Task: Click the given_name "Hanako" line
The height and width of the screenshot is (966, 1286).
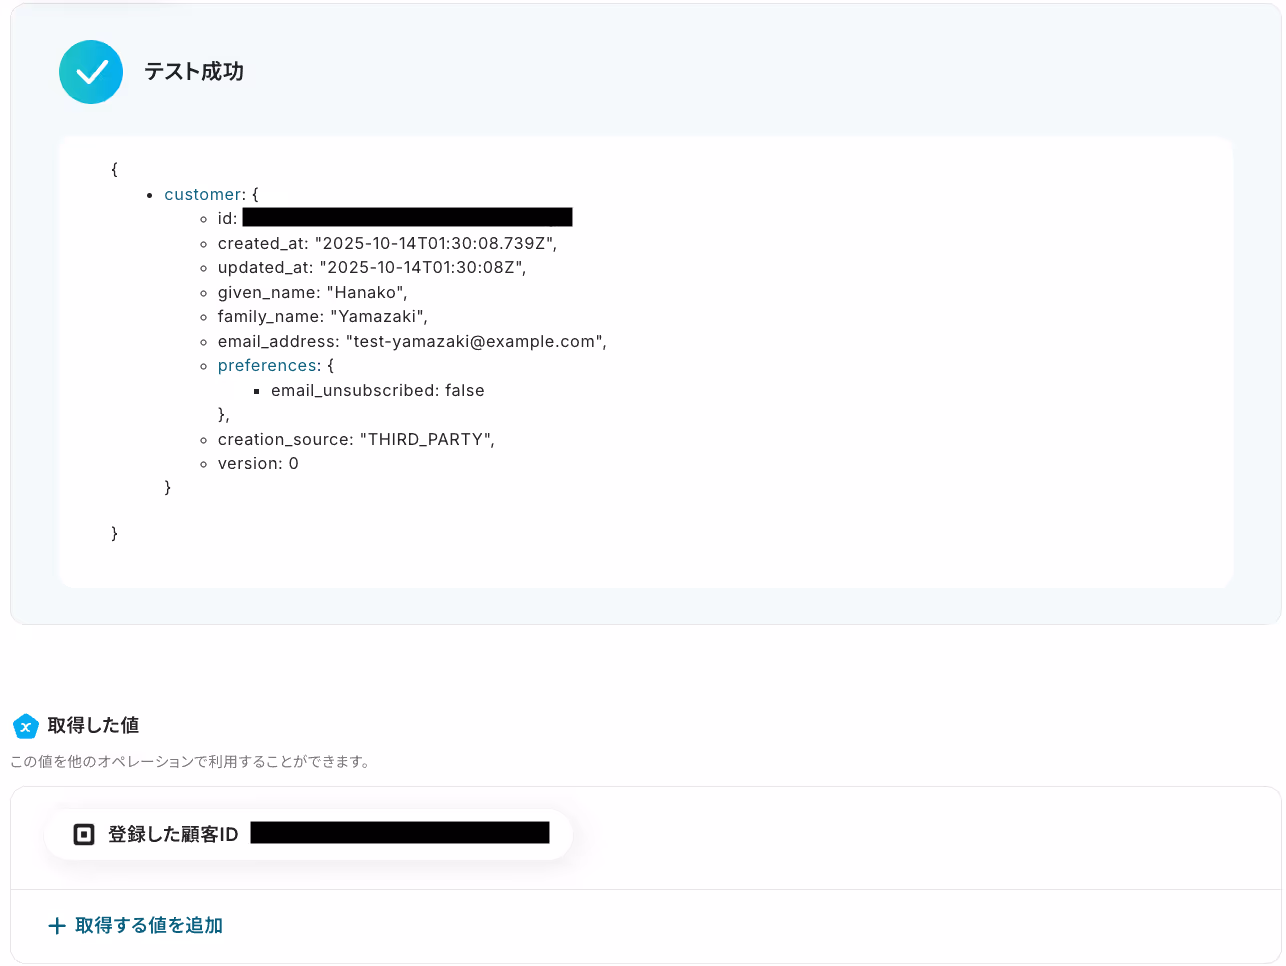Action: coord(313,293)
